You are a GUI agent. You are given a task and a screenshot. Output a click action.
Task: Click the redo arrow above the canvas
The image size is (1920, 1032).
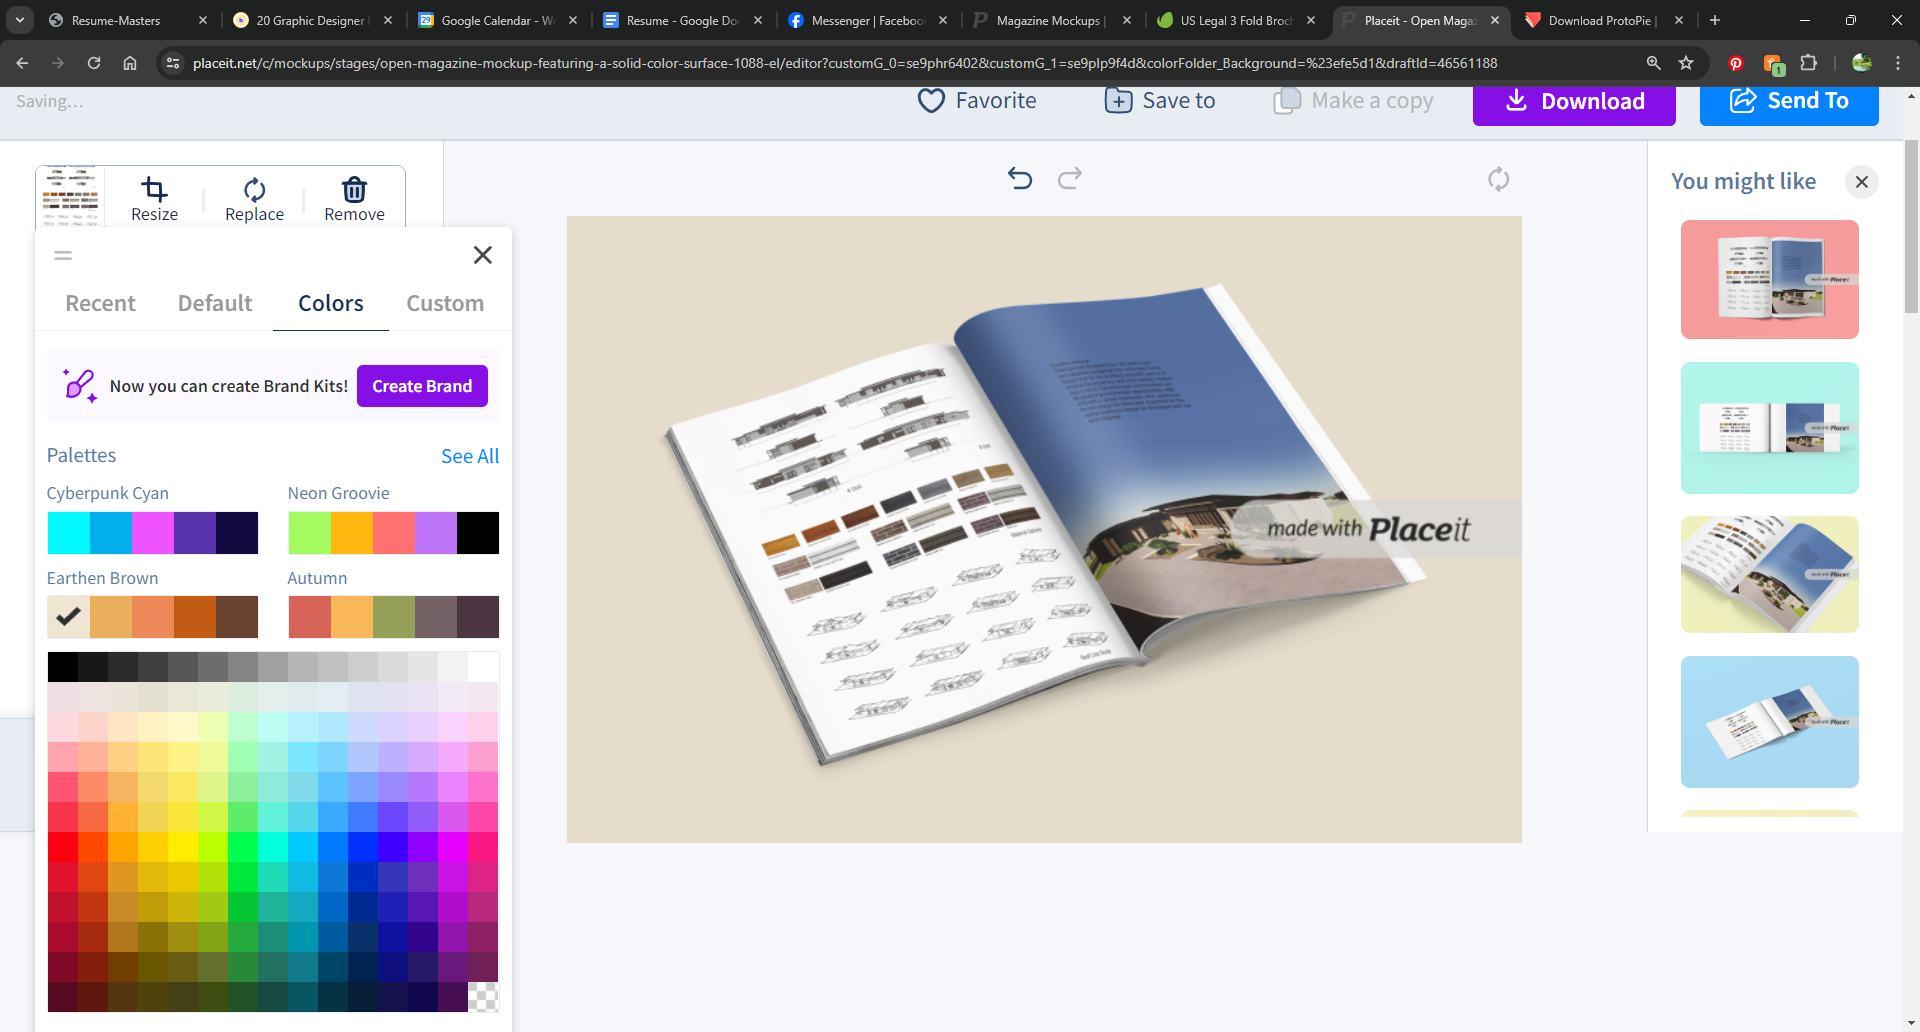pos(1070,179)
